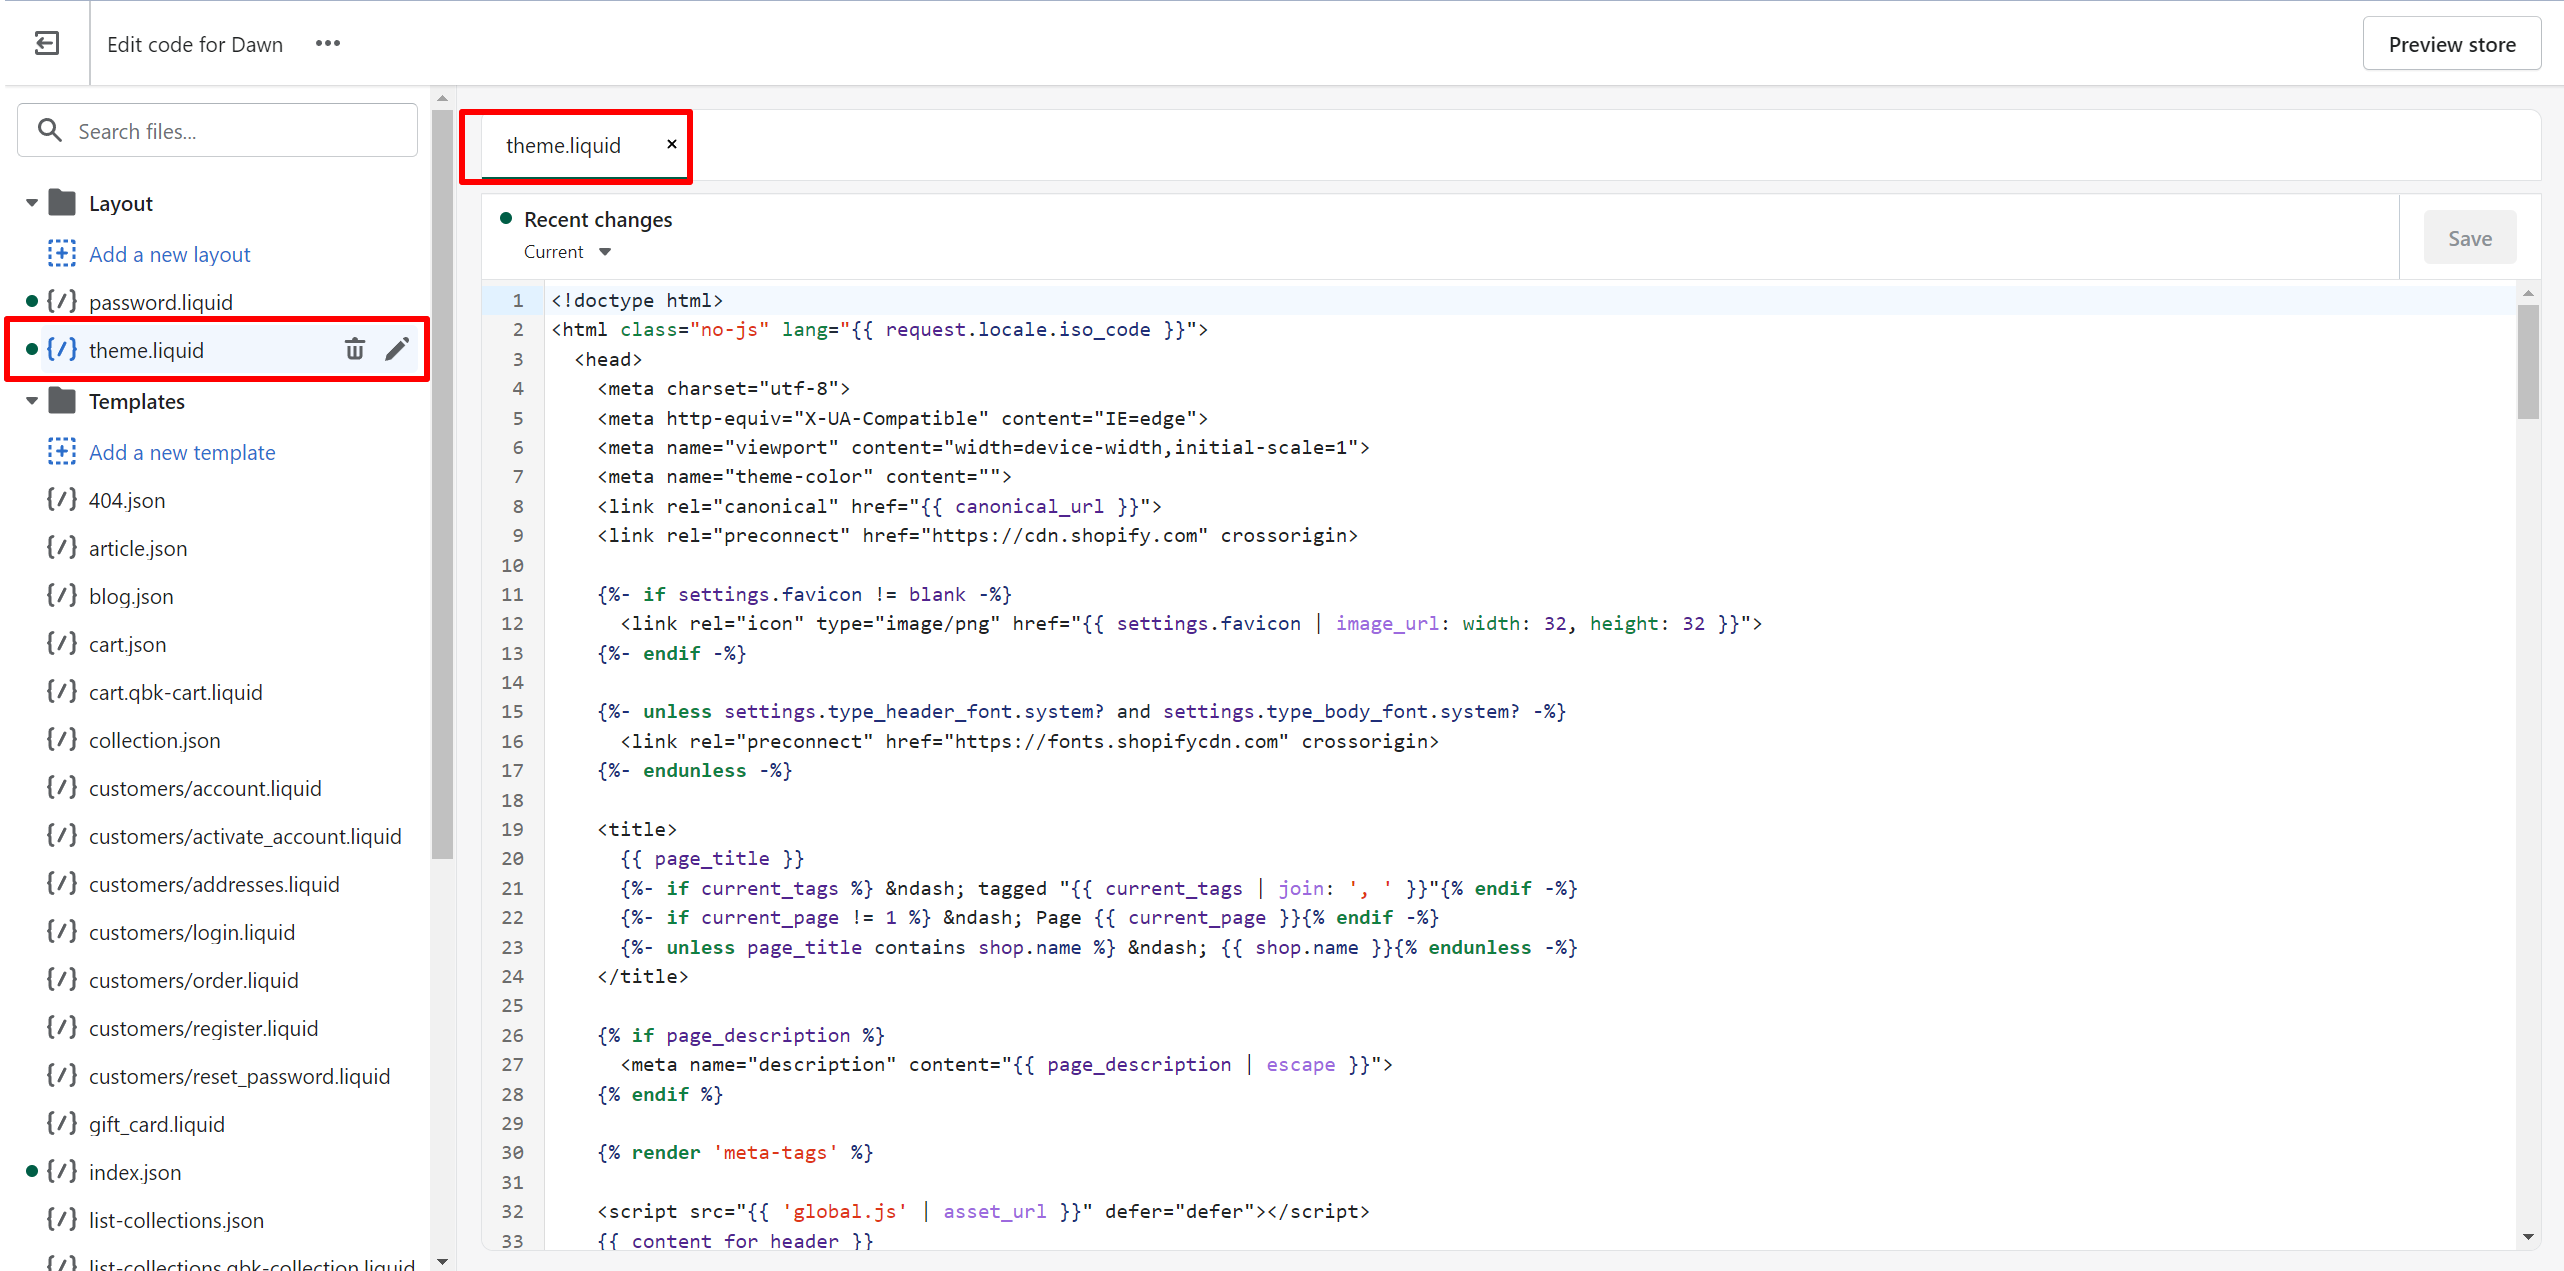Open customers/account.liquid file

(205, 788)
